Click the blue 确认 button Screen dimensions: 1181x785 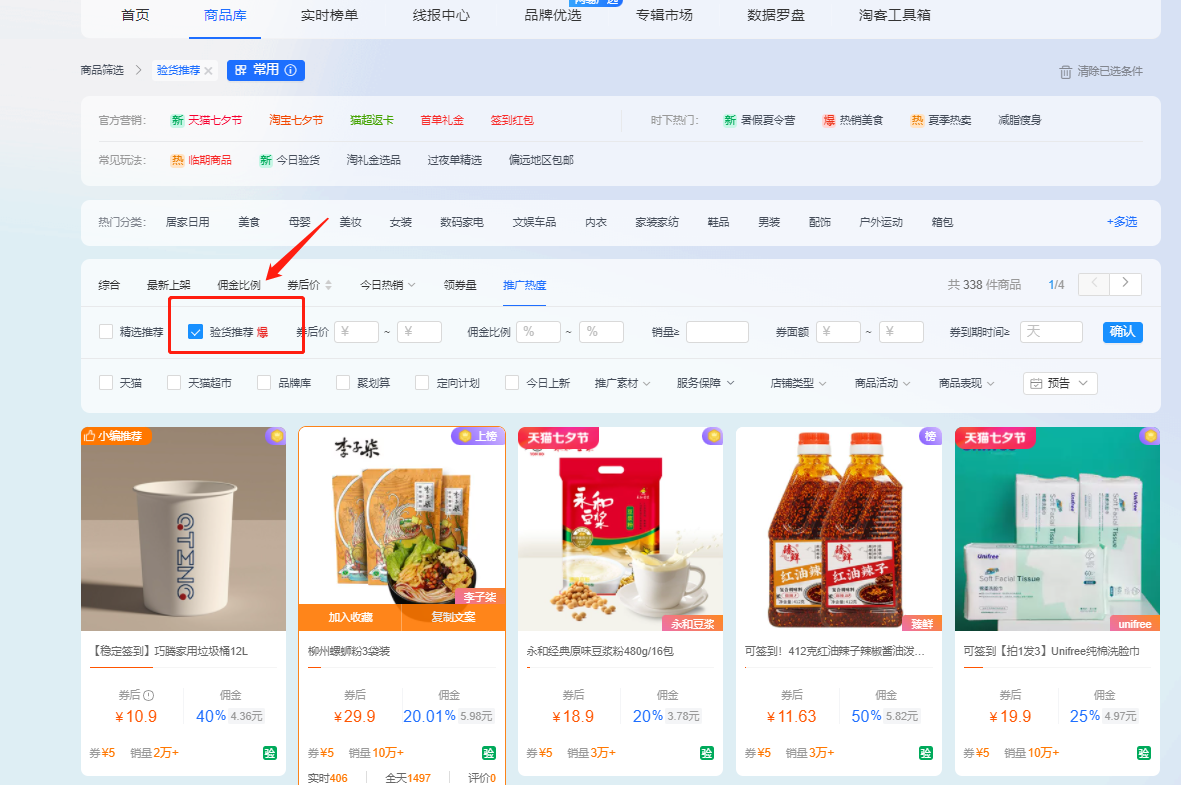point(1122,332)
